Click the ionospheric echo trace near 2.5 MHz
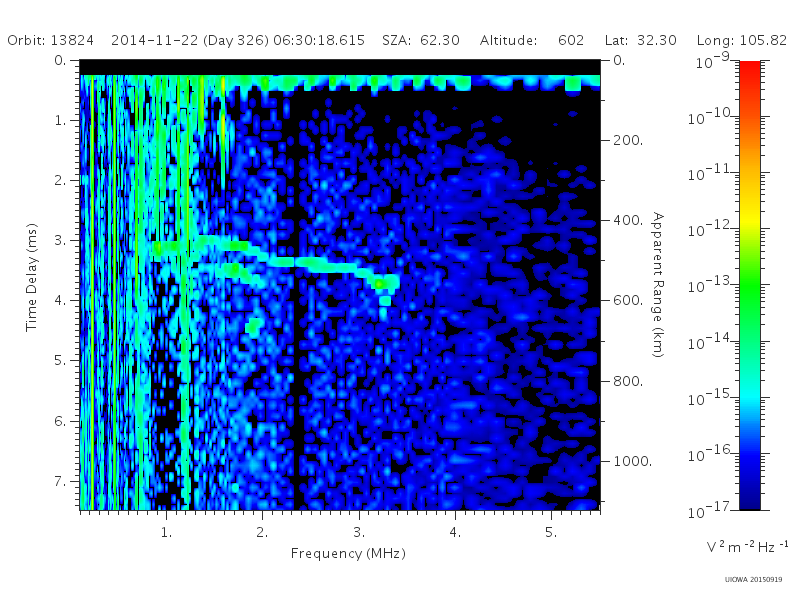This screenshot has height=600, width=800. 311,263
